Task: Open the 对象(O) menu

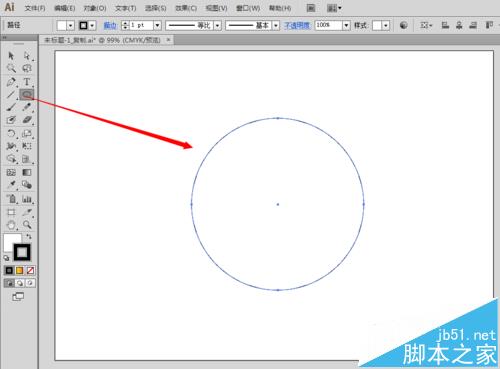Action: tap(95, 8)
